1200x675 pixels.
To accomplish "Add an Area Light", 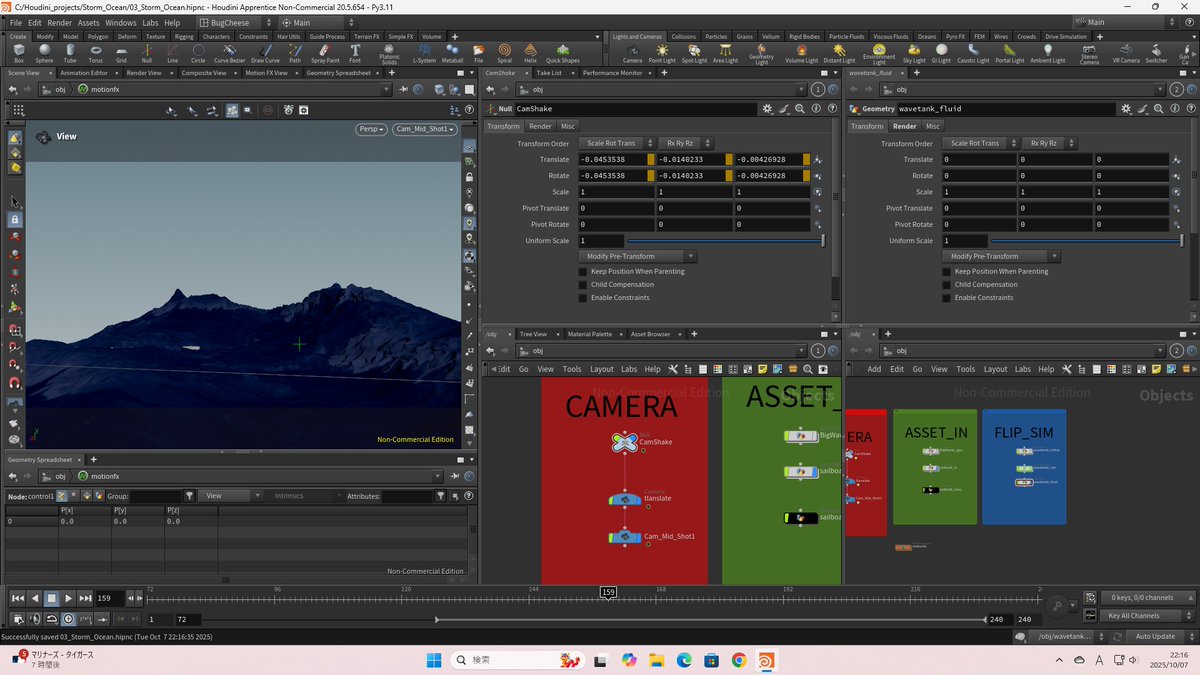I will click(x=725, y=52).
